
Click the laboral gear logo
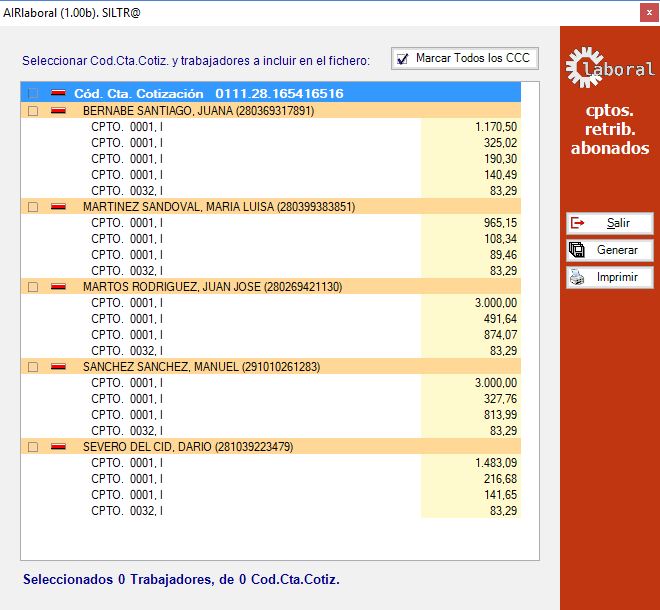[x=609, y=67]
